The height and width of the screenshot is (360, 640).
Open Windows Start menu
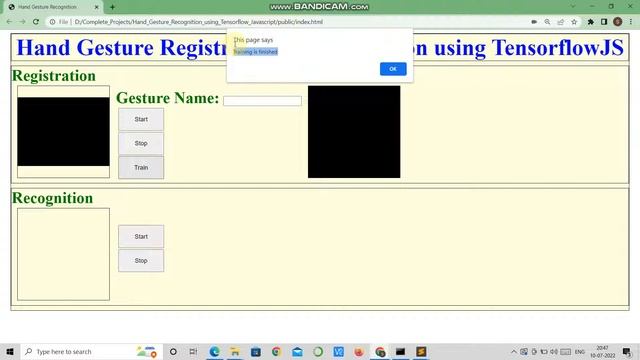pyautogui.click(x=10, y=351)
